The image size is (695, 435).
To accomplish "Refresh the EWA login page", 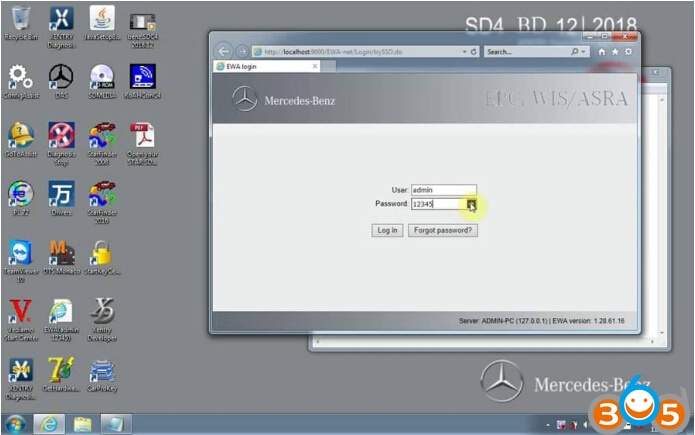I will click(x=473, y=52).
